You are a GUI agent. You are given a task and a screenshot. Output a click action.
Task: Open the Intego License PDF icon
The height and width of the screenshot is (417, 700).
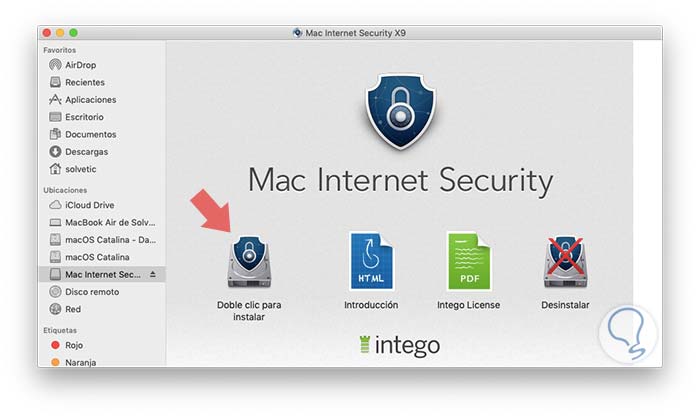click(x=468, y=261)
